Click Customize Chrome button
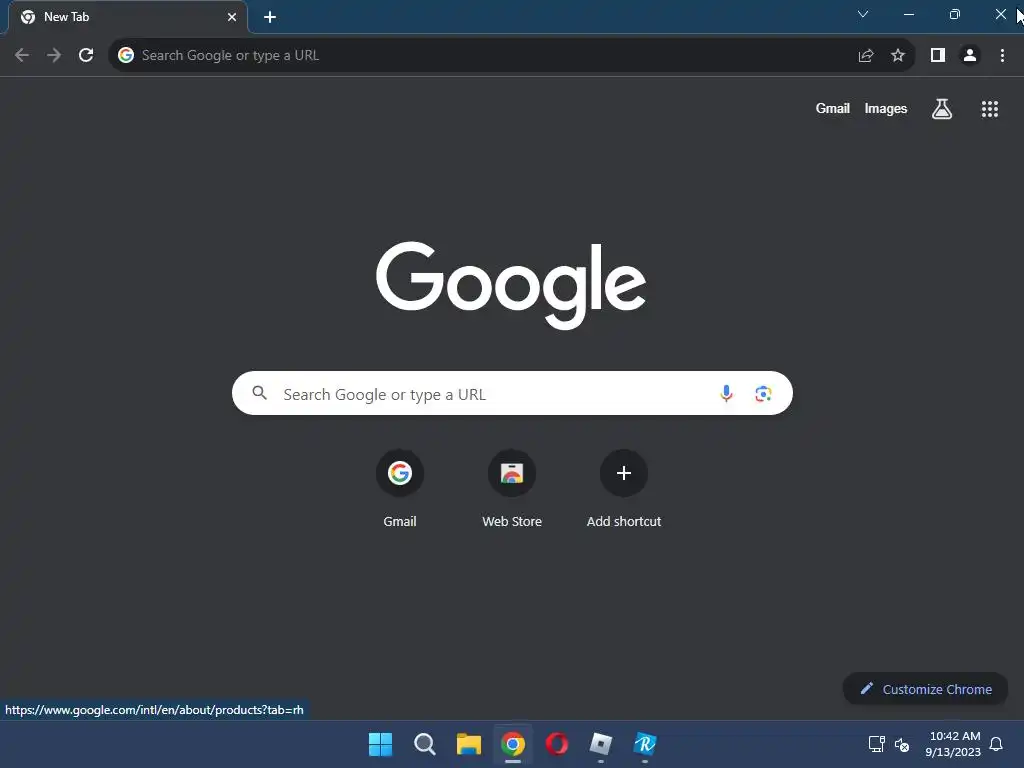1024x768 pixels. pos(926,689)
